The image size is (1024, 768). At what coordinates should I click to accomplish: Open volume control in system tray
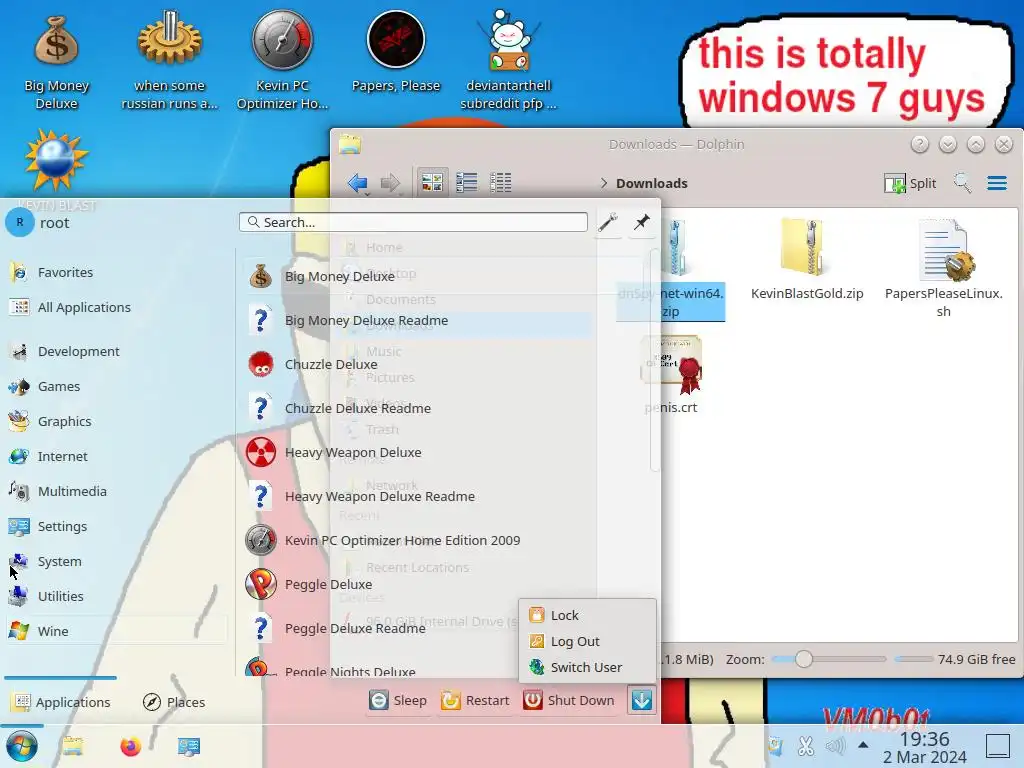click(835, 745)
